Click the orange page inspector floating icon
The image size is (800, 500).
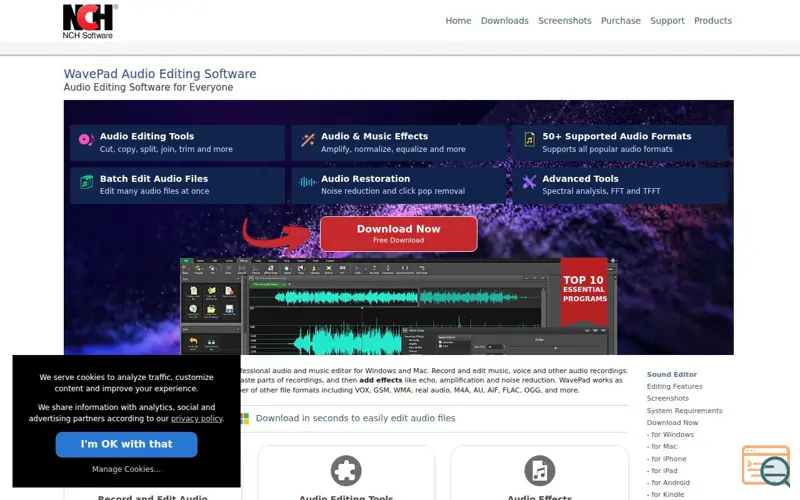tap(766, 466)
